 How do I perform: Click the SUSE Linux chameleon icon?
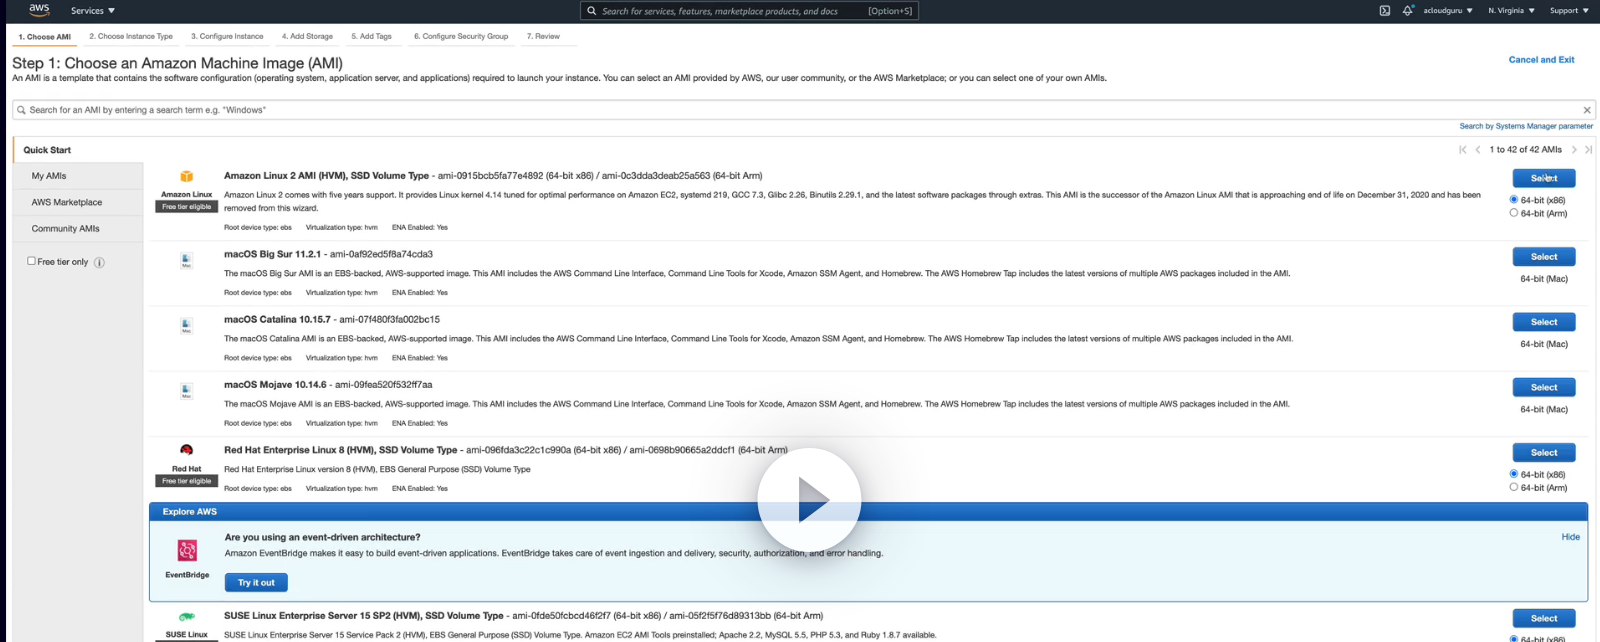187,617
